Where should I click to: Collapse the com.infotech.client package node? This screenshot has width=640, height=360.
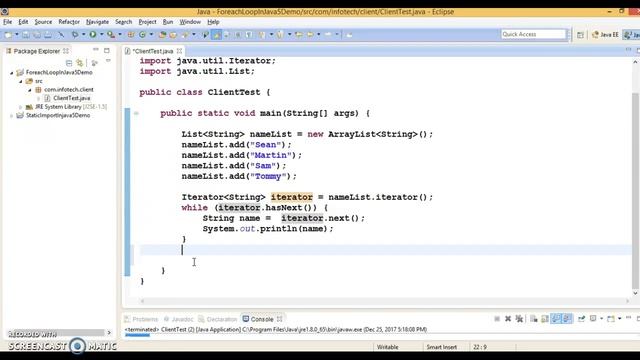30,90
